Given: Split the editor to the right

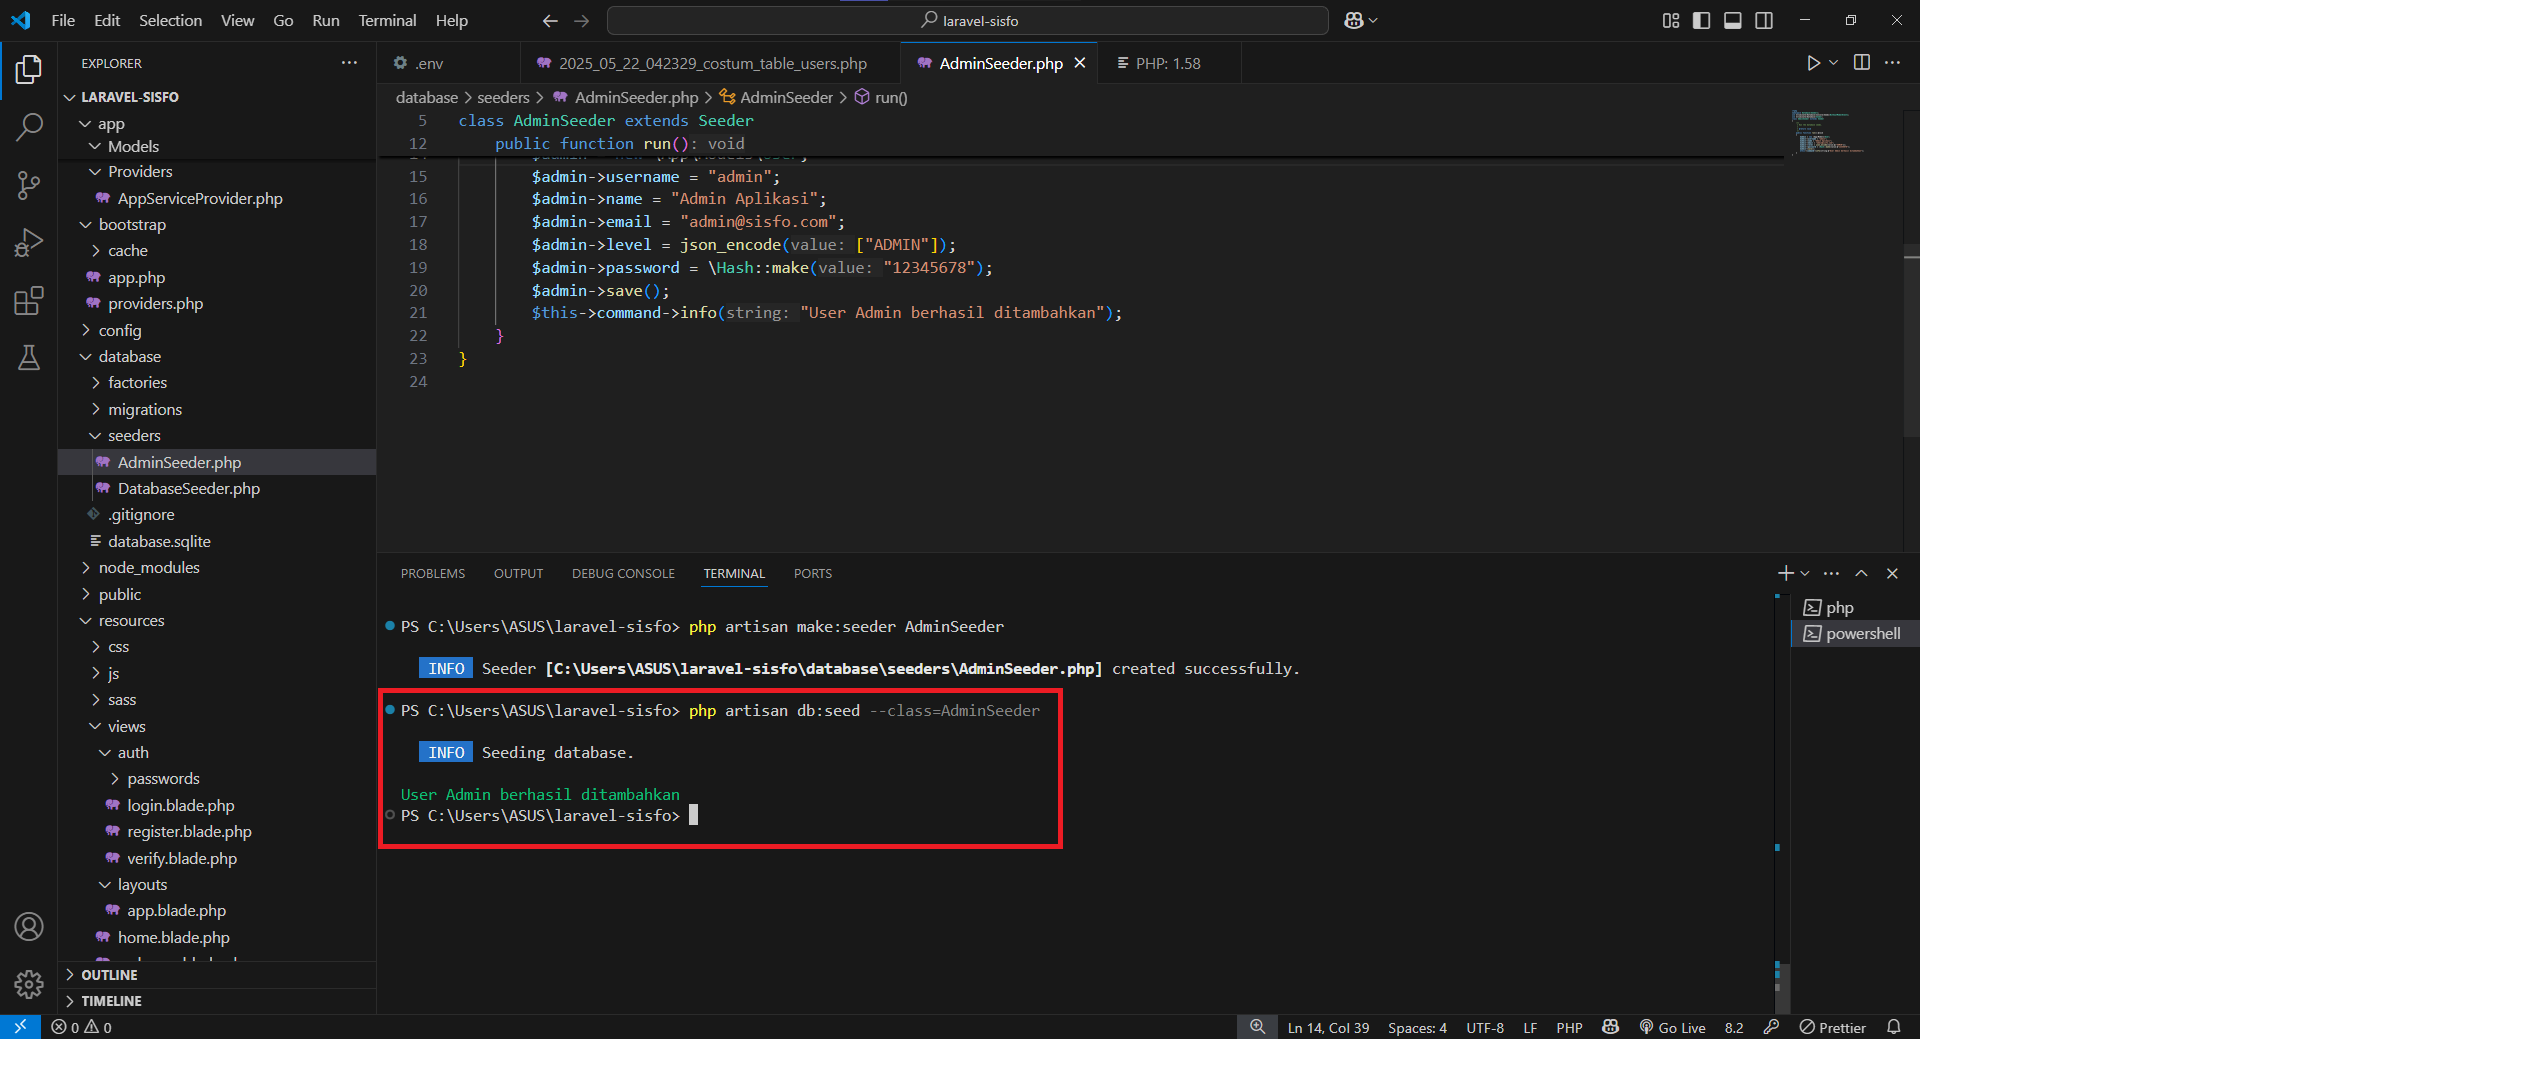Looking at the screenshot, I should pyautogui.click(x=1861, y=63).
